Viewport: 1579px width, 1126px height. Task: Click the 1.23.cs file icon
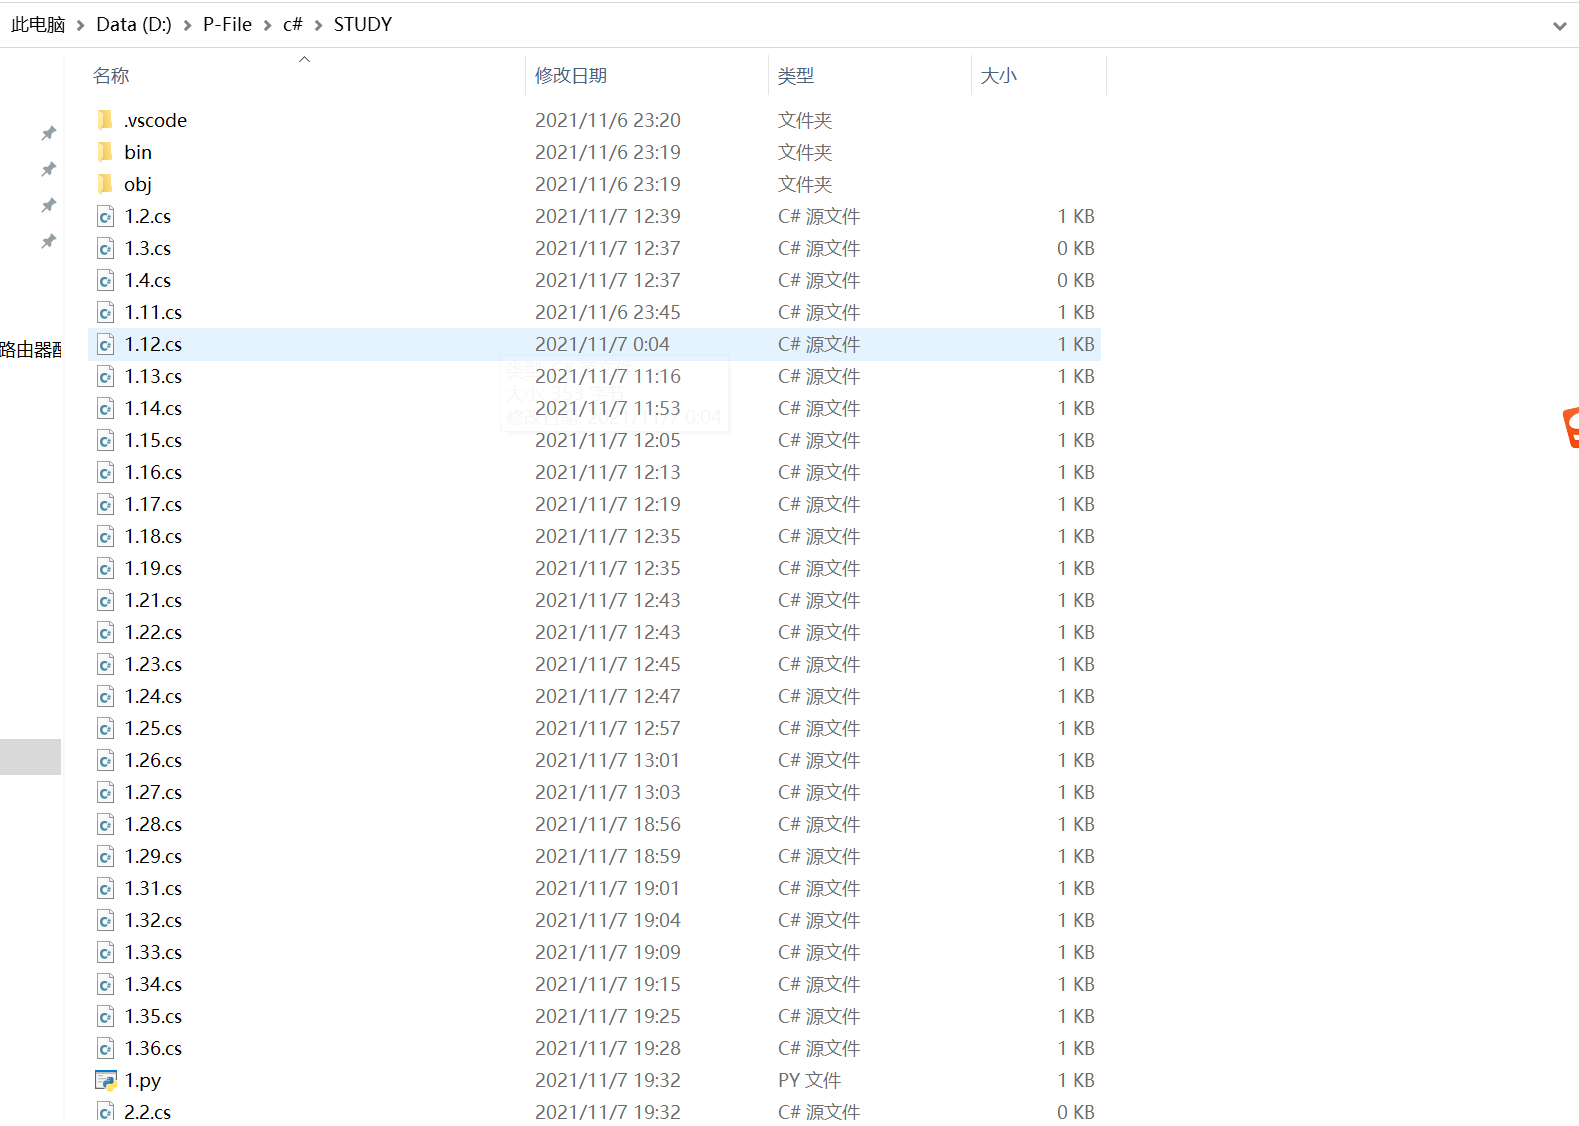pos(105,664)
